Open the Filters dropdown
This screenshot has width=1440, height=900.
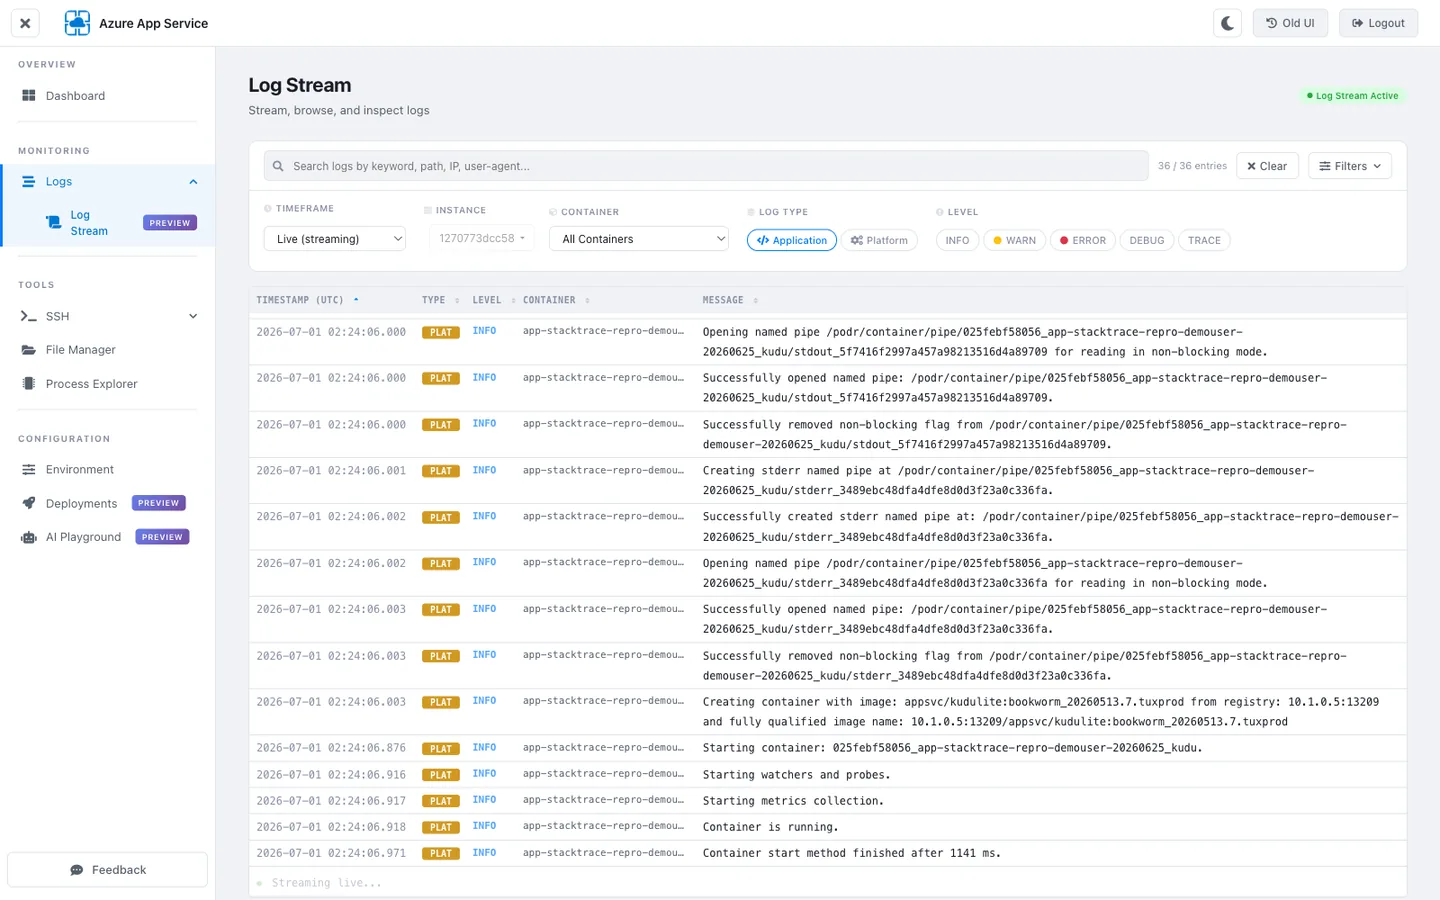click(1350, 166)
